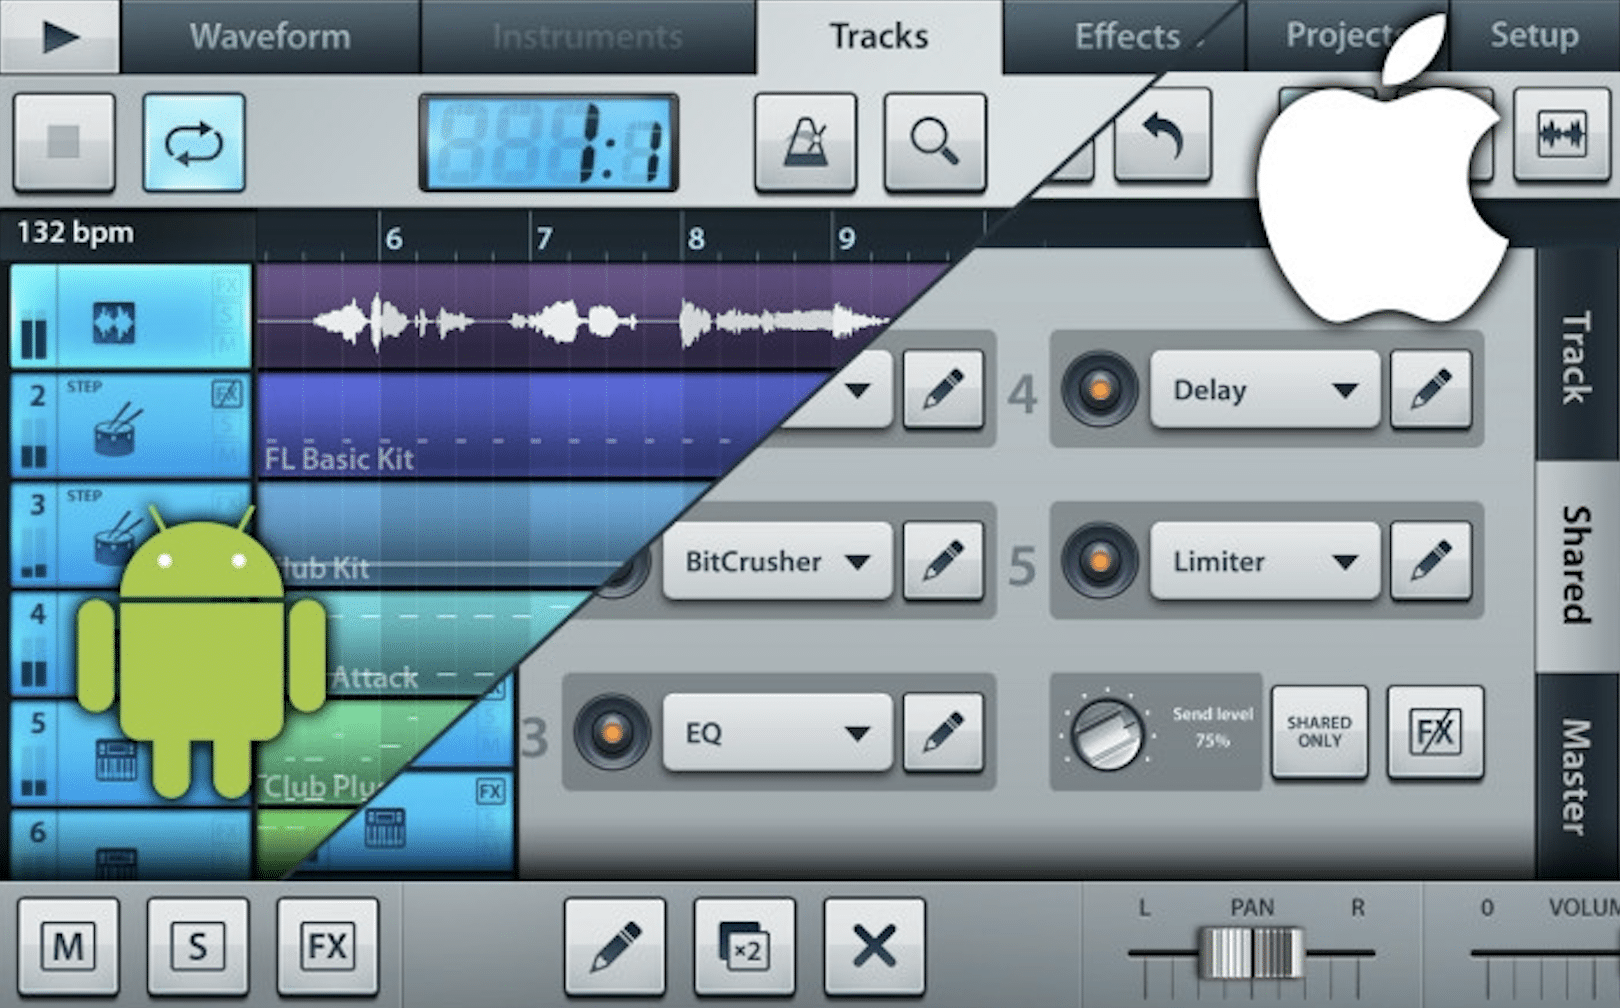Edit the Limiter effect with pencil icon
The image size is (1620, 1008).
(1431, 562)
